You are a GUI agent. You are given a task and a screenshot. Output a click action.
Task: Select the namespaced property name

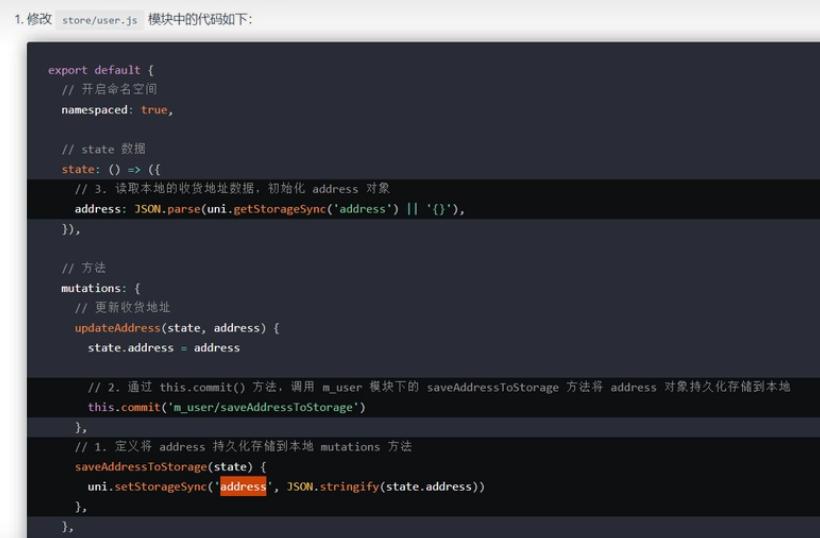(x=97, y=110)
